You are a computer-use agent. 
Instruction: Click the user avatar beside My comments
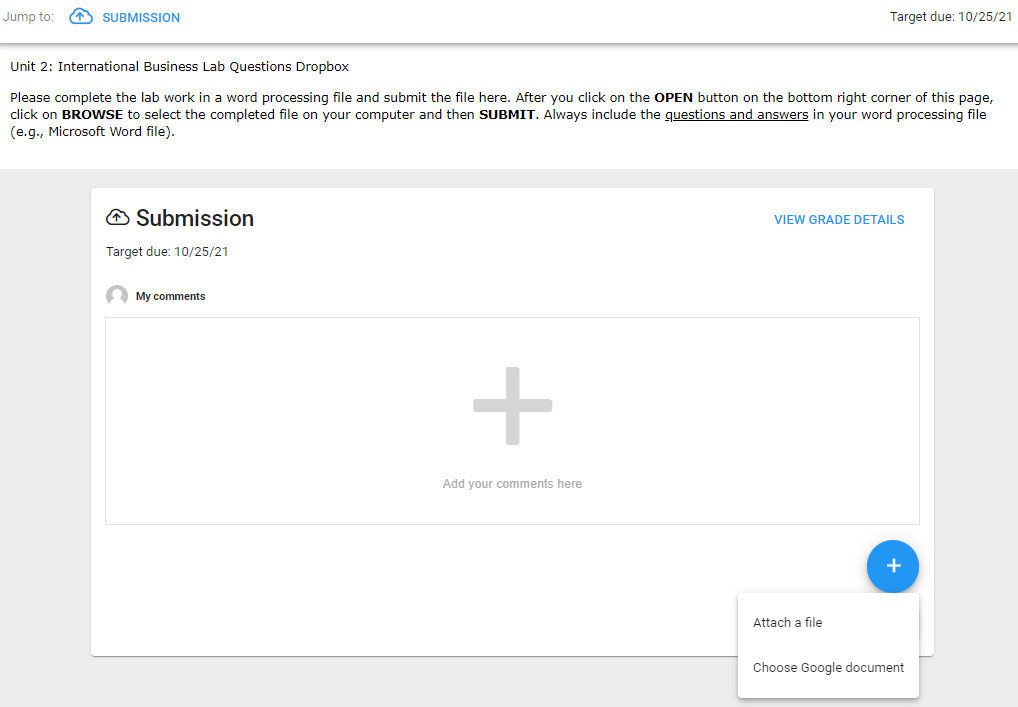point(117,296)
